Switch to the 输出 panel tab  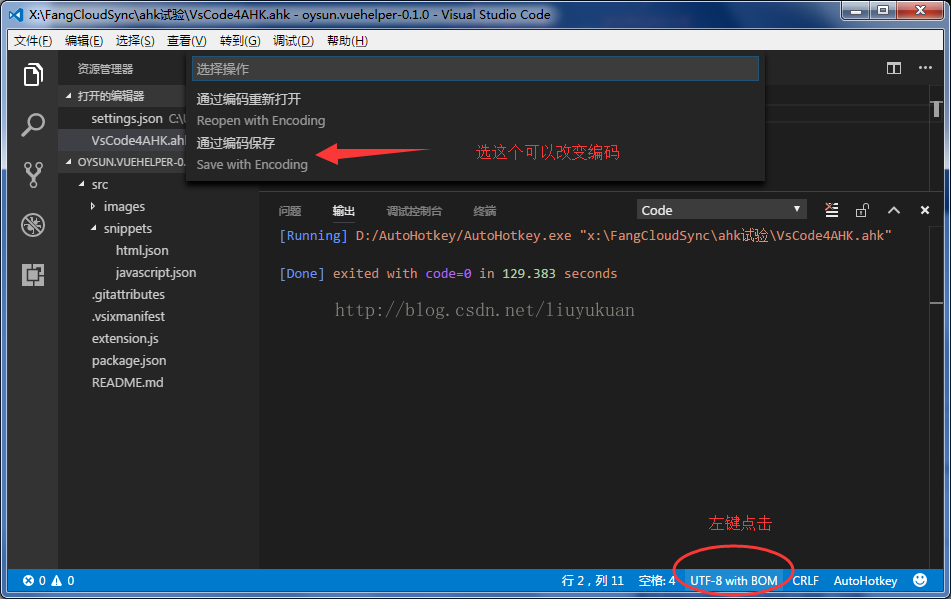(x=343, y=211)
